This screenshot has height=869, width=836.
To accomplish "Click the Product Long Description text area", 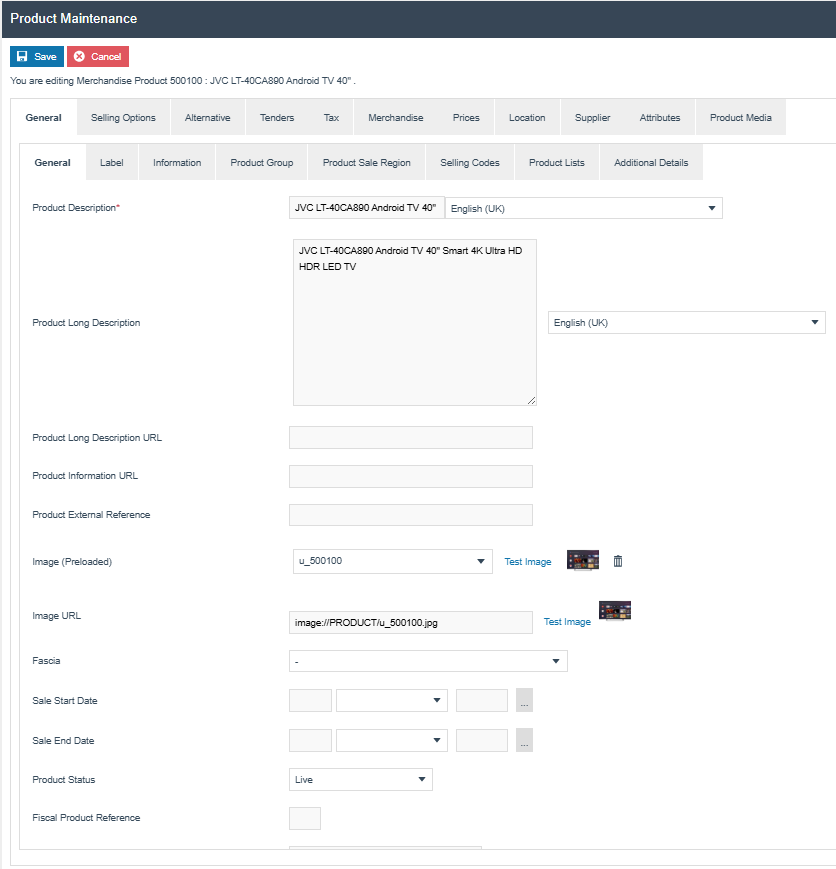I will point(415,323).
